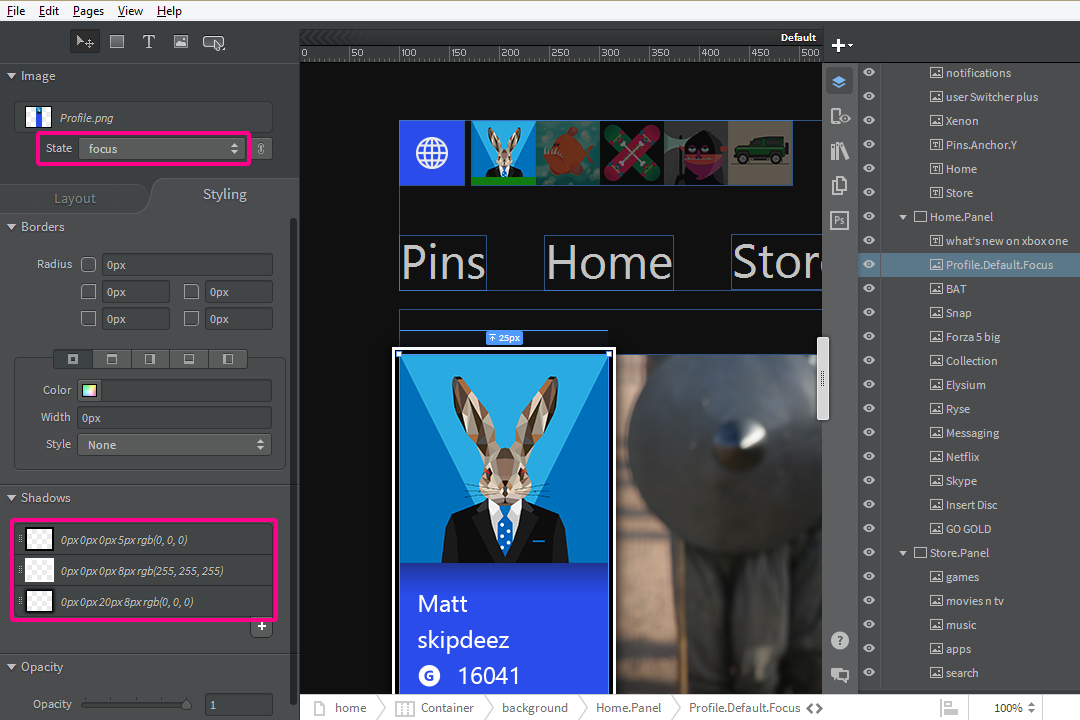This screenshot has height=720, width=1080.
Task: Switch to the Layout tab
Action: pos(74,197)
